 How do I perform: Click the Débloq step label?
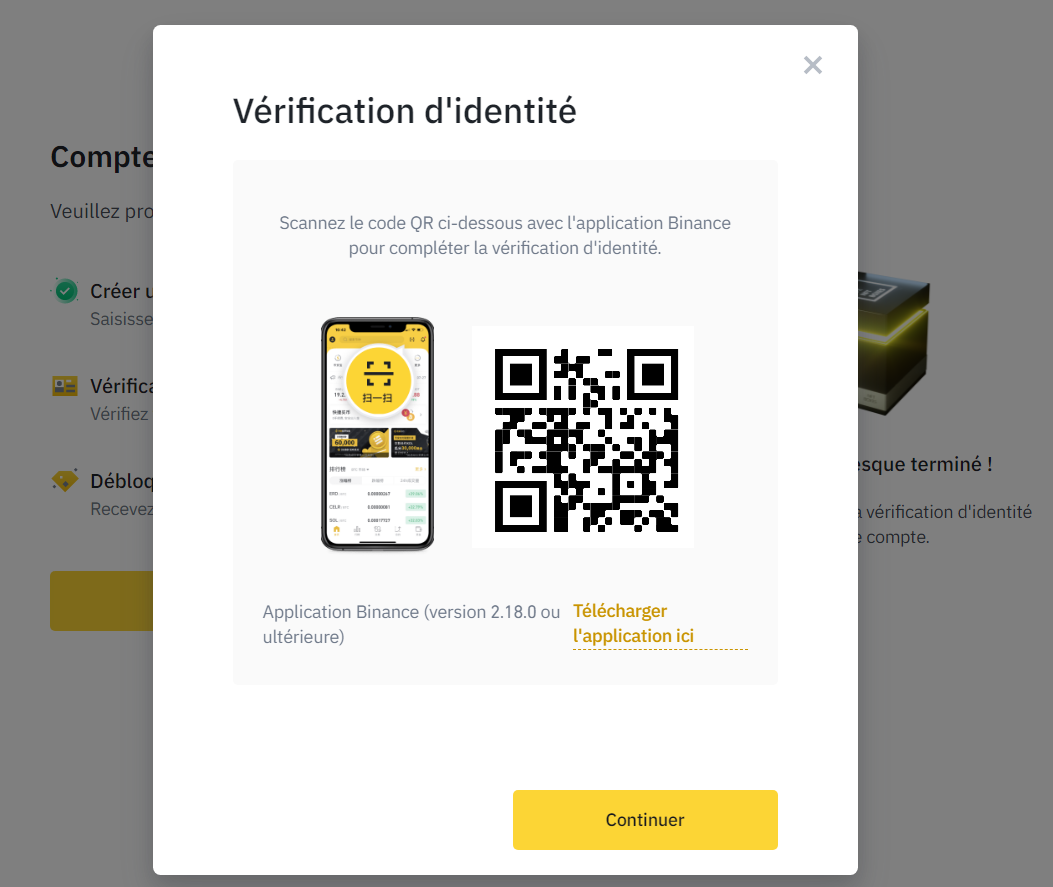(122, 481)
